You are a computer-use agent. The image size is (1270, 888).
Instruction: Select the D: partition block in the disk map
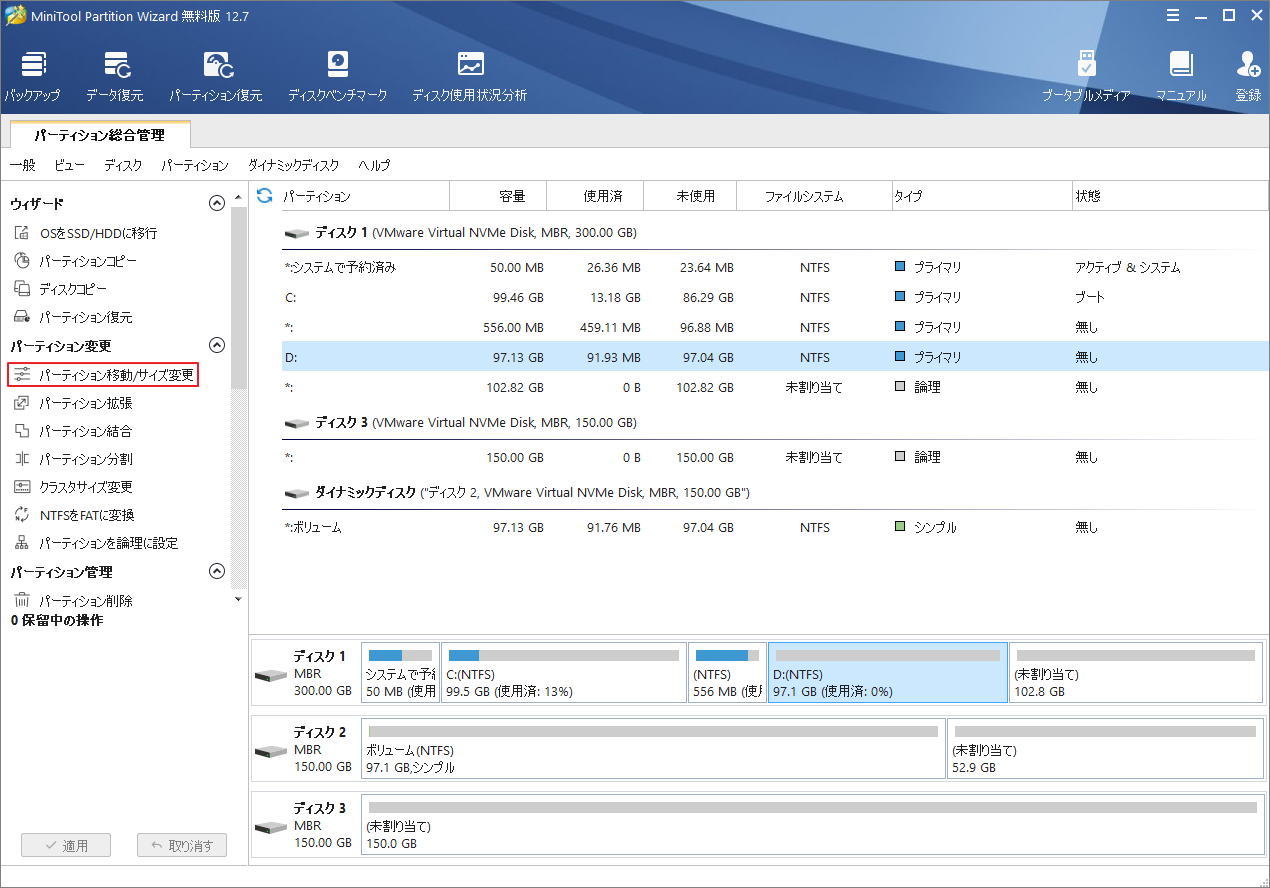(886, 672)
